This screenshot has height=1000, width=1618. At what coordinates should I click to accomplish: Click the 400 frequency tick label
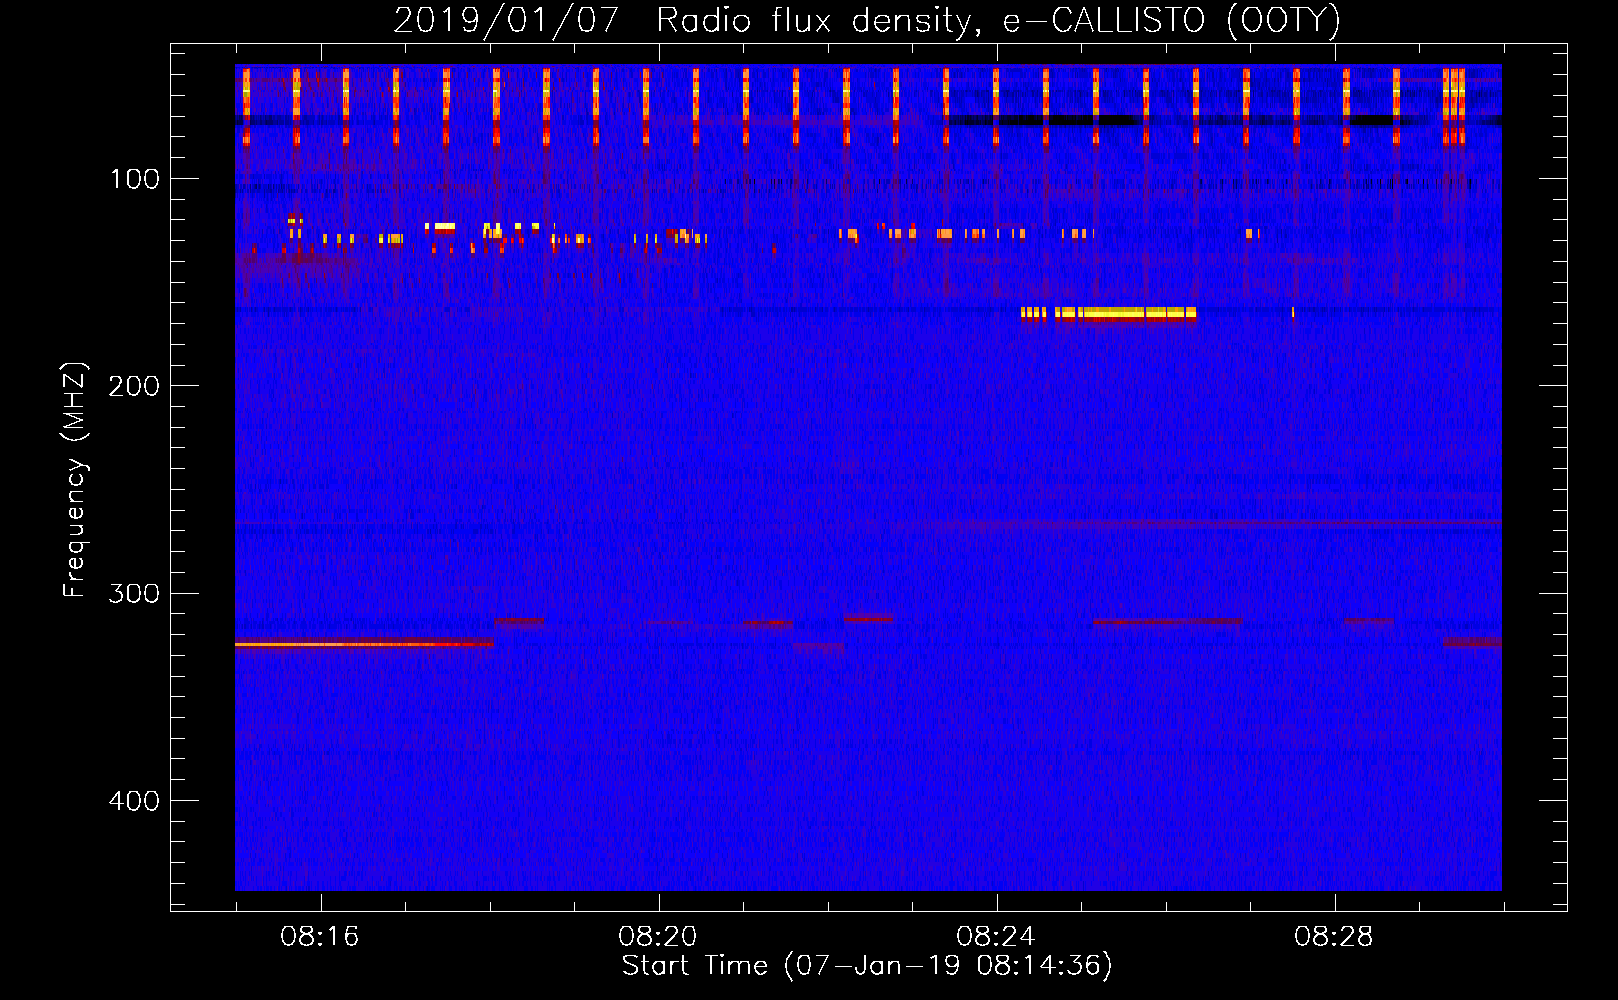[x=134, y=801]
